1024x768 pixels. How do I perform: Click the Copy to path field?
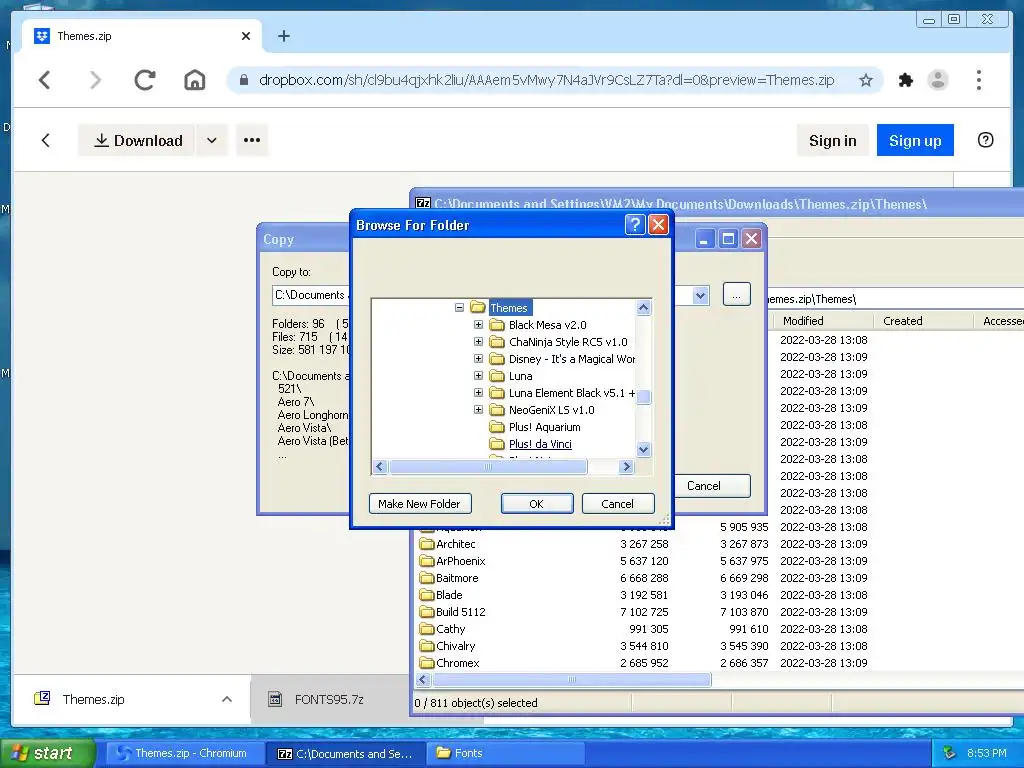coord(310,295)
